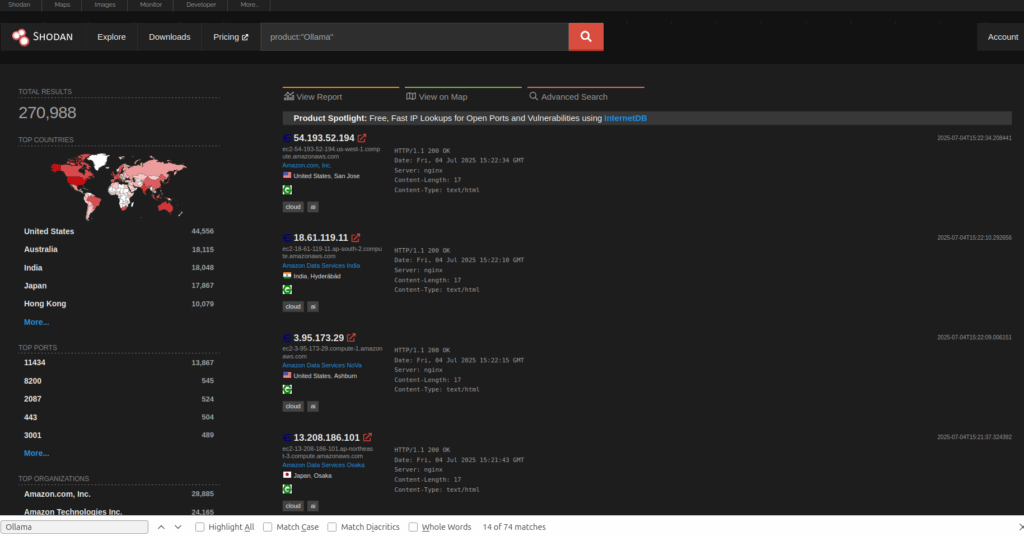This screenshot has width=1024, height=536.
Task: Click Amazon Data Services India link
Action: (x=321, y=266)
